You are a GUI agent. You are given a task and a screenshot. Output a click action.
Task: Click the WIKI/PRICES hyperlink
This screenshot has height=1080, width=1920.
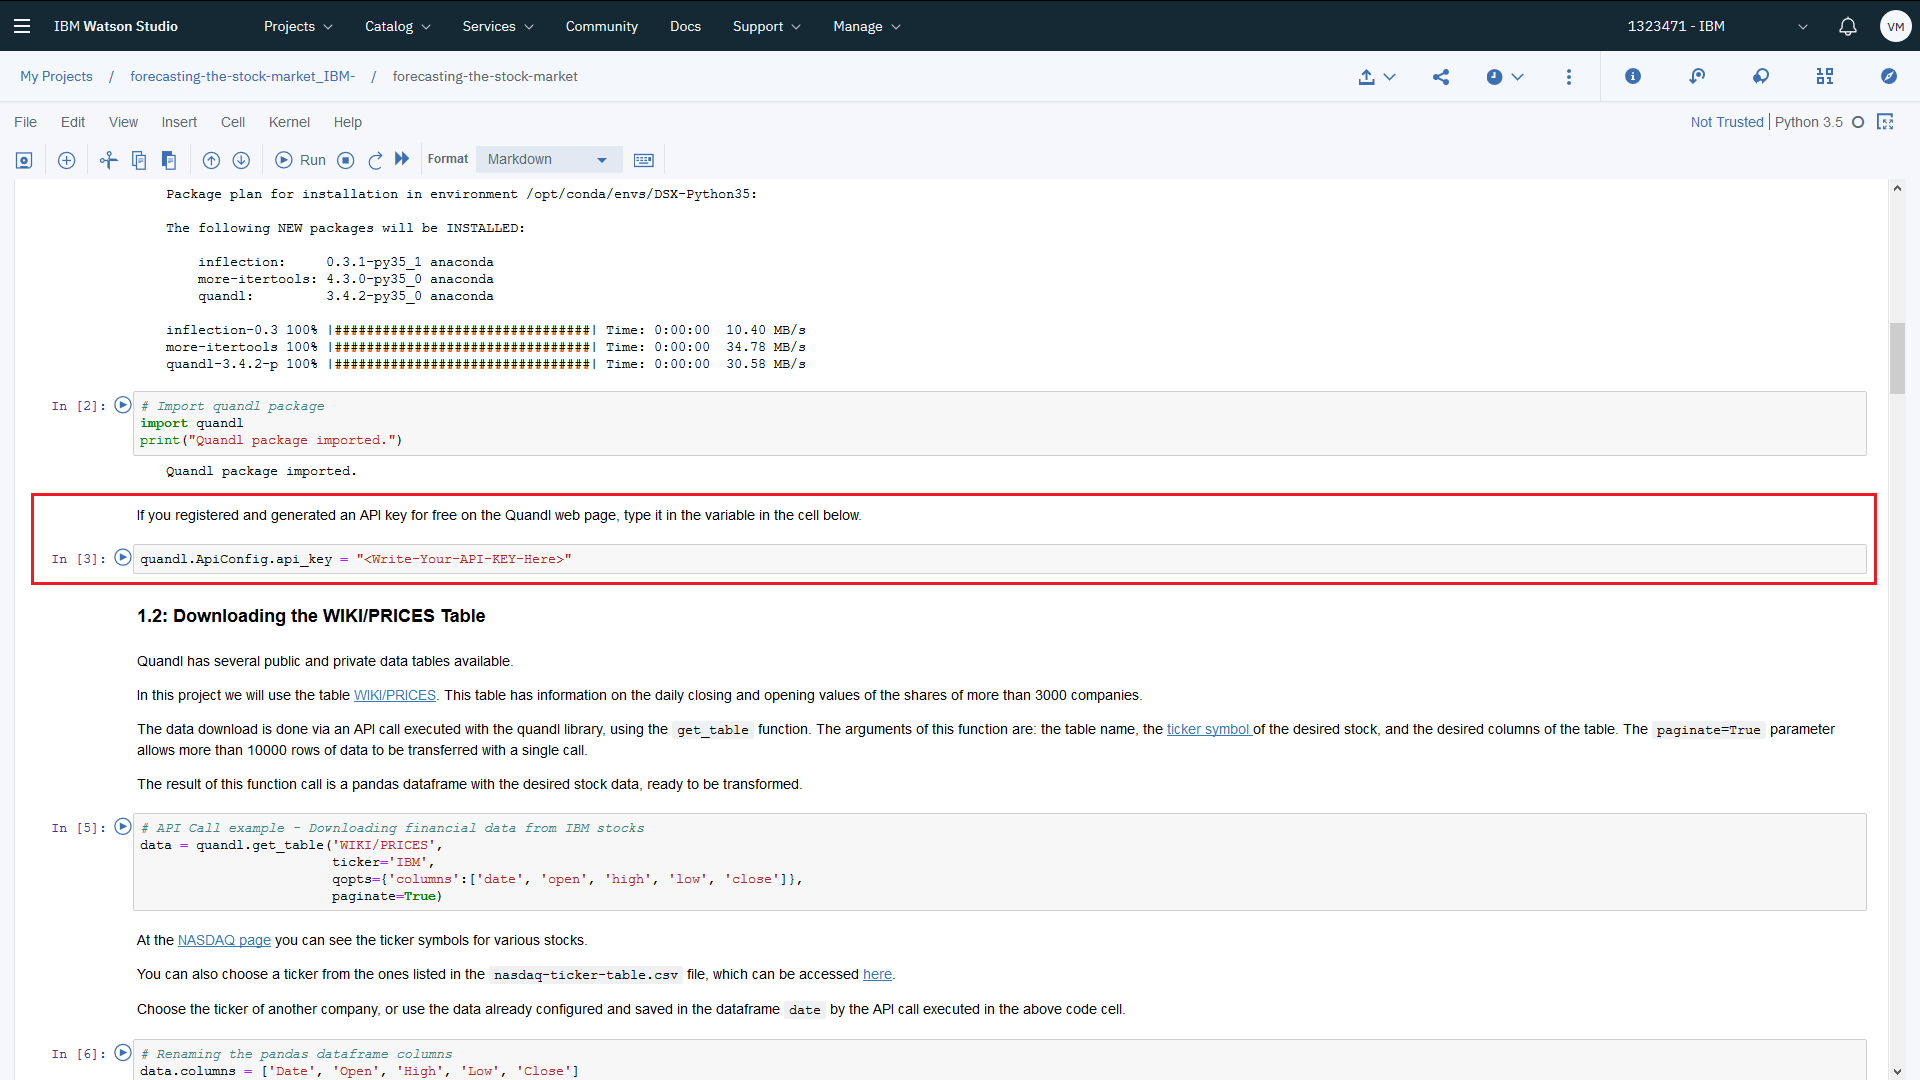coord(394,695)
